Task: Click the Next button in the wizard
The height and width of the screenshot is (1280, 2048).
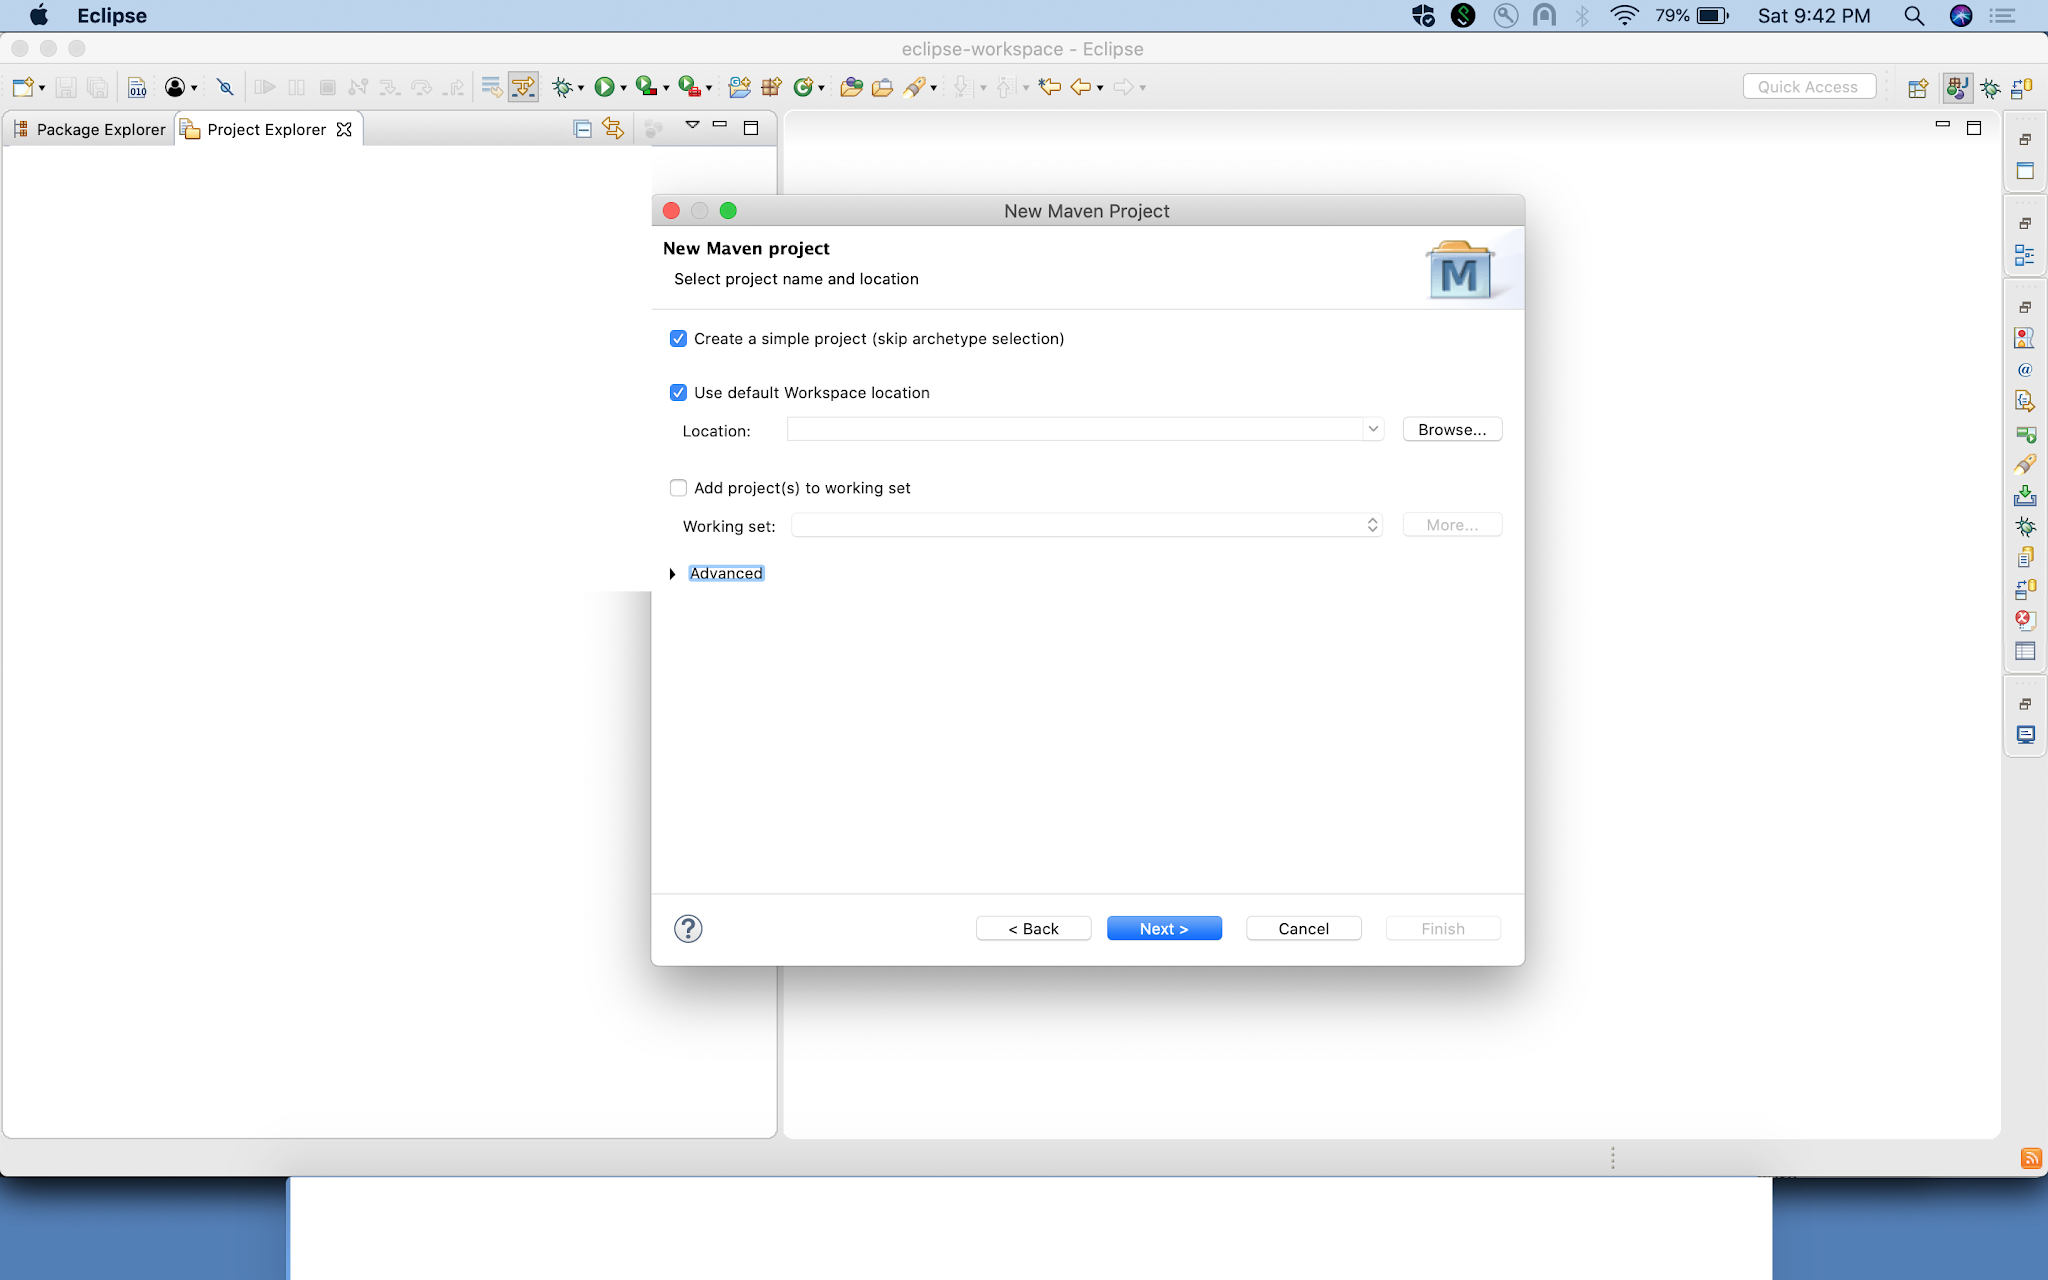Action: coord(1163,928)
